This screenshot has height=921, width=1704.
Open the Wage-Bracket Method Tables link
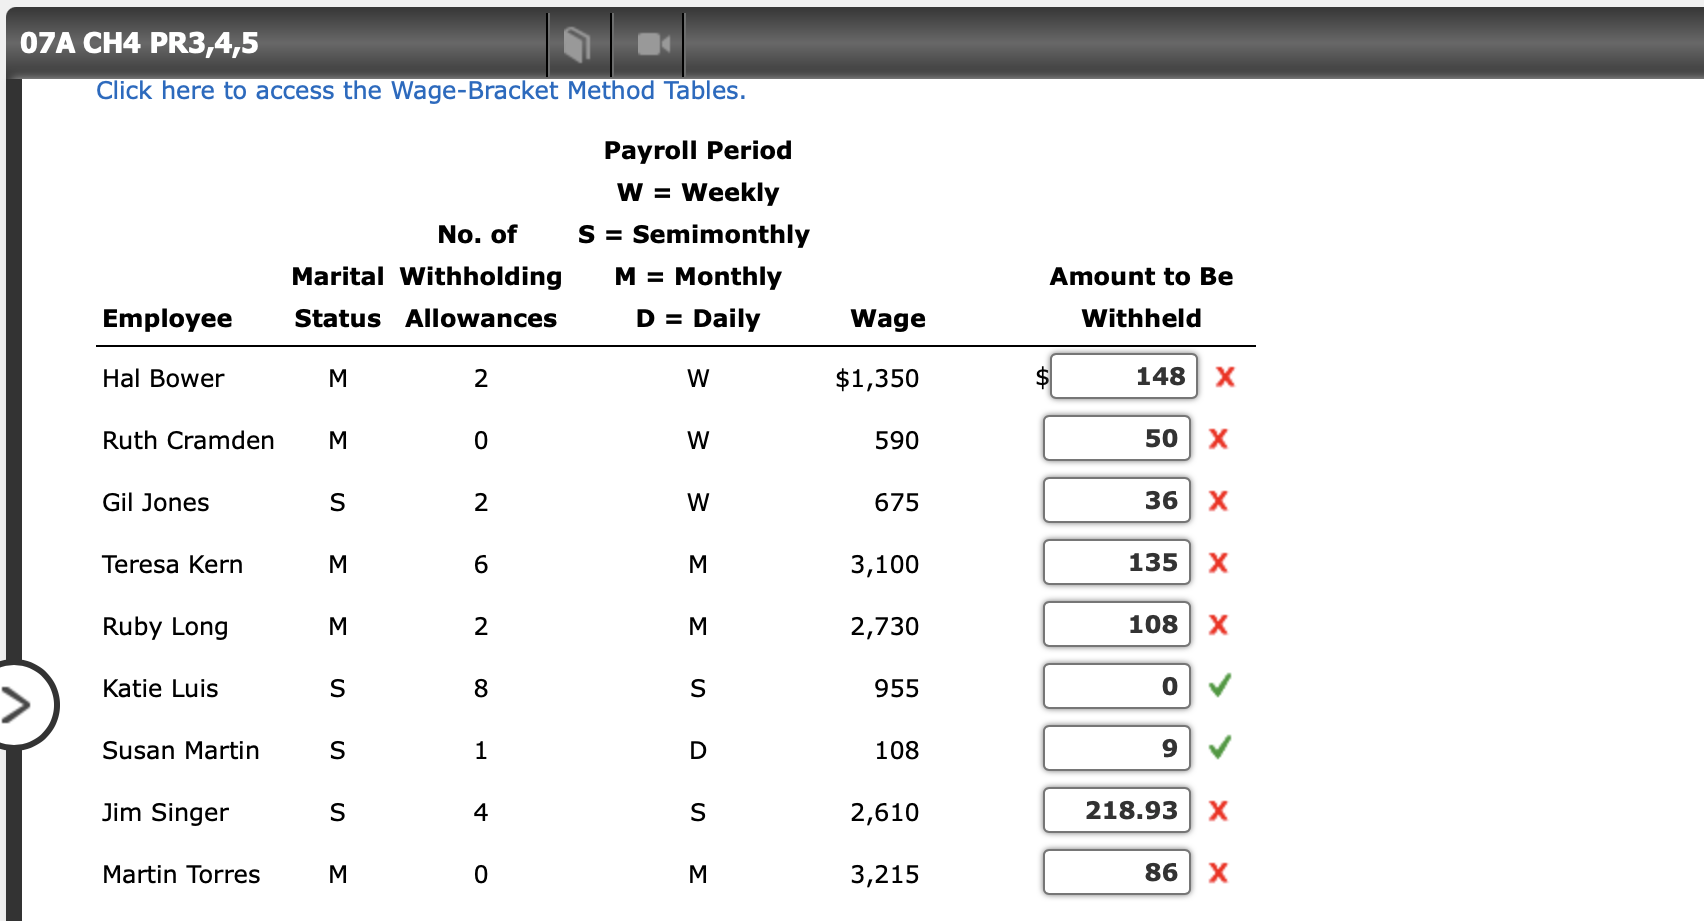coord(420,90)
